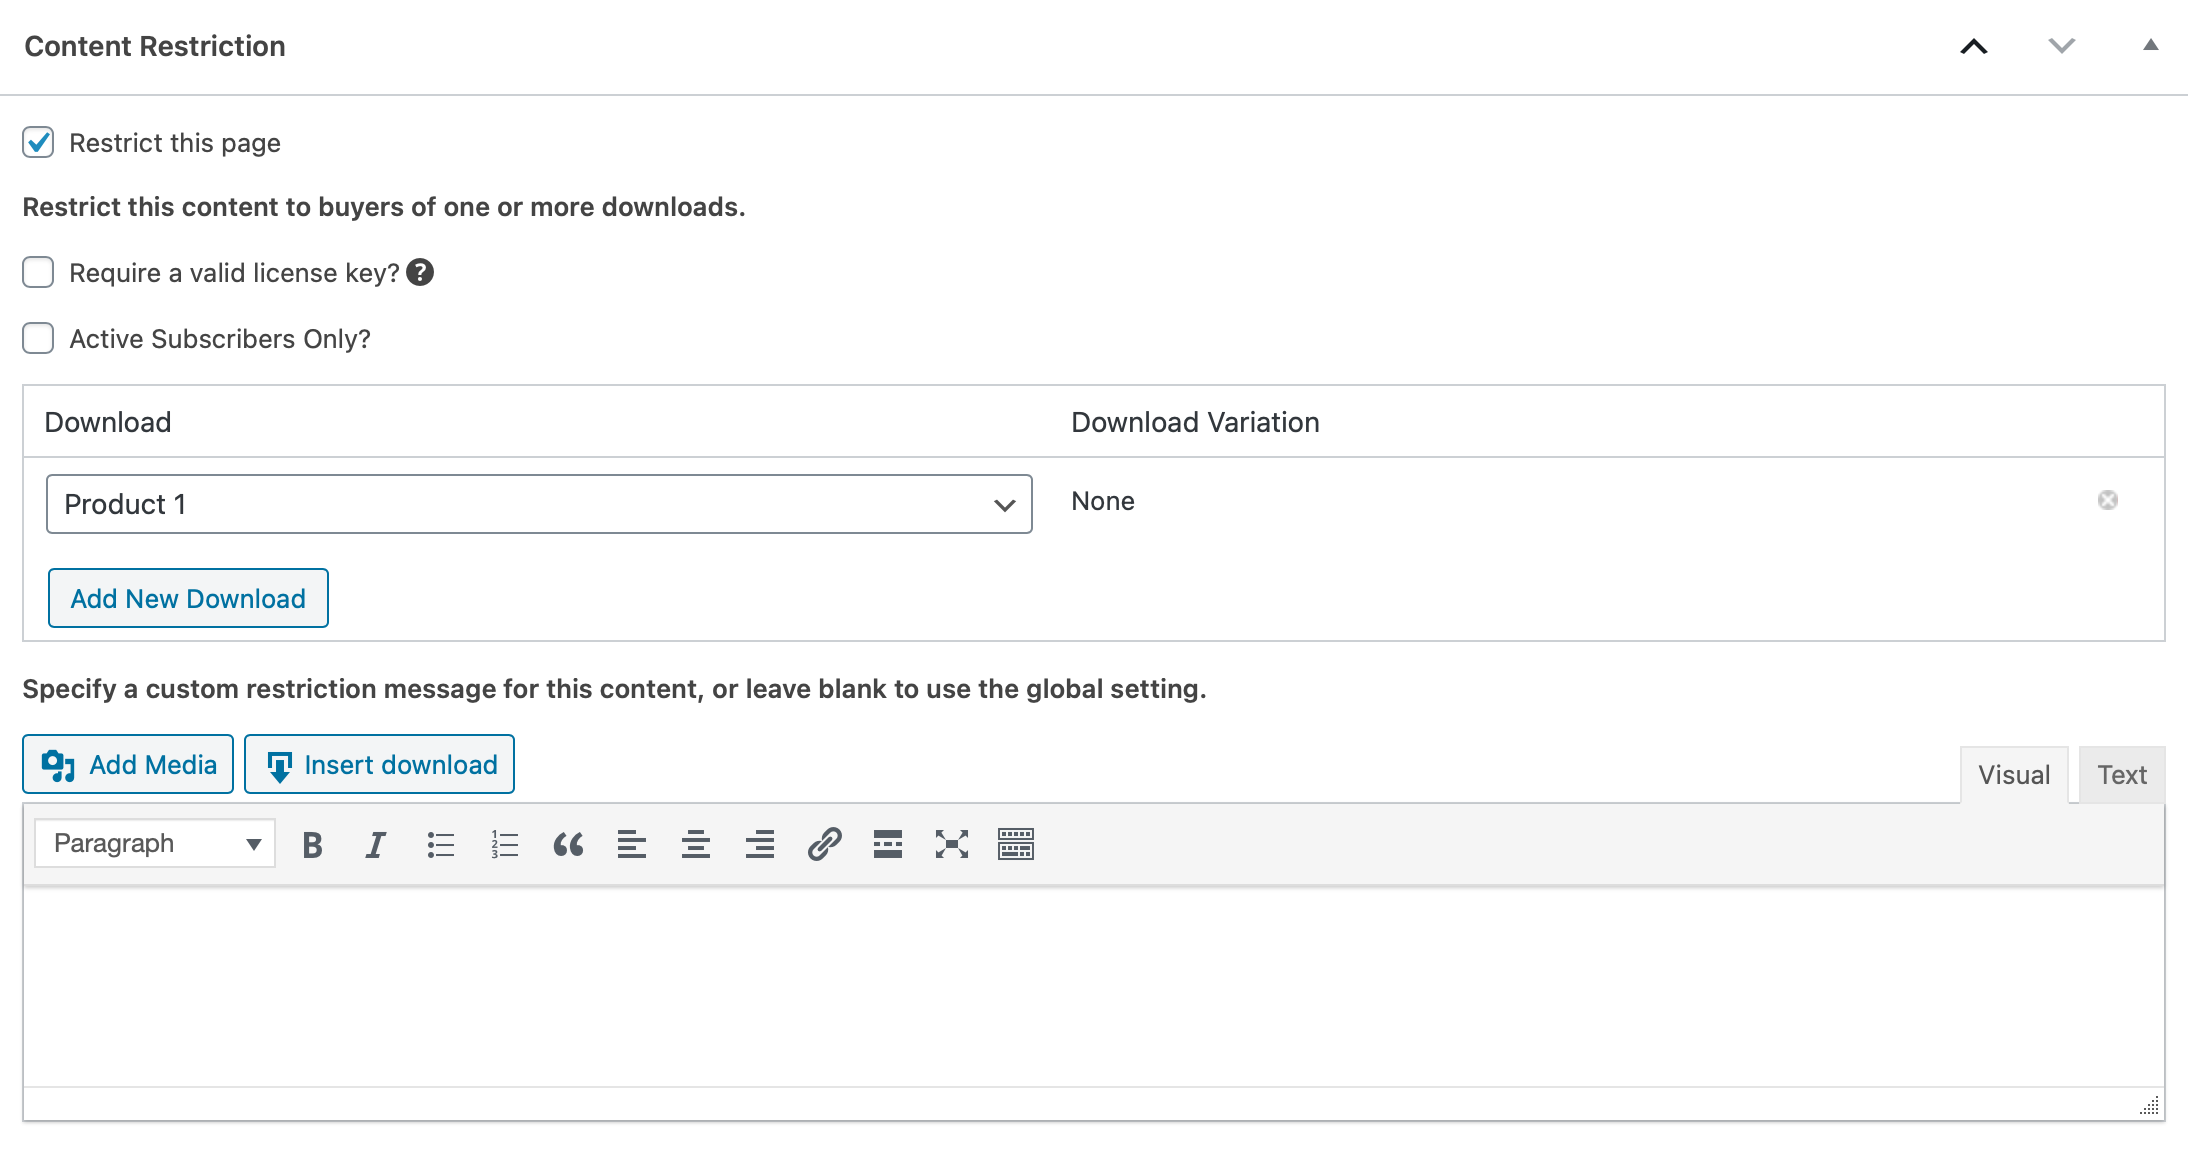The width and height of the screenshot is (2188, 1150).
Task: Open the Product 1 download dropdown
Action: (539, 504)
